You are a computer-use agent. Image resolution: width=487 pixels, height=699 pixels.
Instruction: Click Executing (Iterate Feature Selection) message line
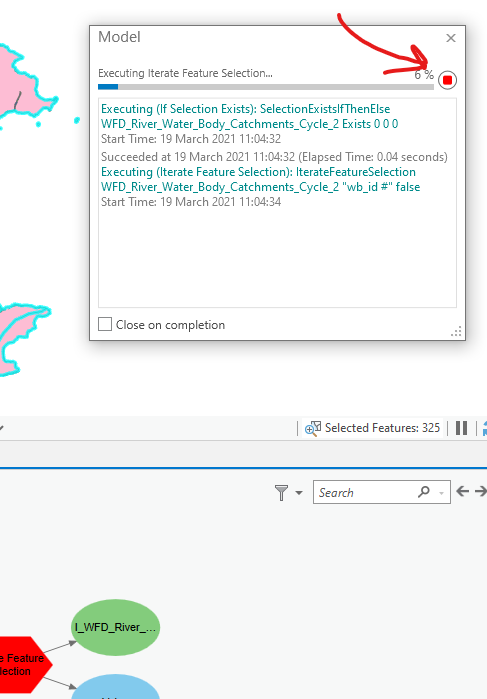point(258,172)
